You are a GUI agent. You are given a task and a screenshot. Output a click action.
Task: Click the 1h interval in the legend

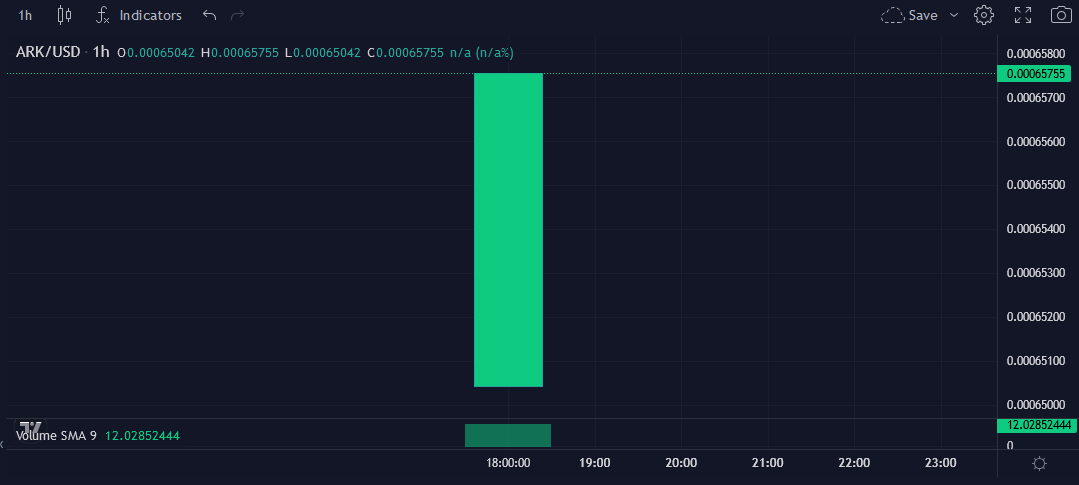coord(101,52)
